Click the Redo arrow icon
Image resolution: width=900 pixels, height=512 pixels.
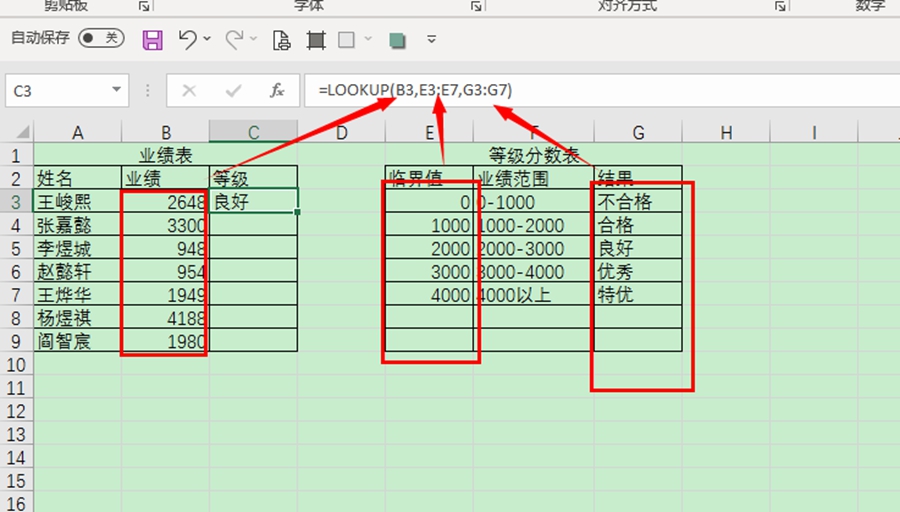[x=234, y=40]
